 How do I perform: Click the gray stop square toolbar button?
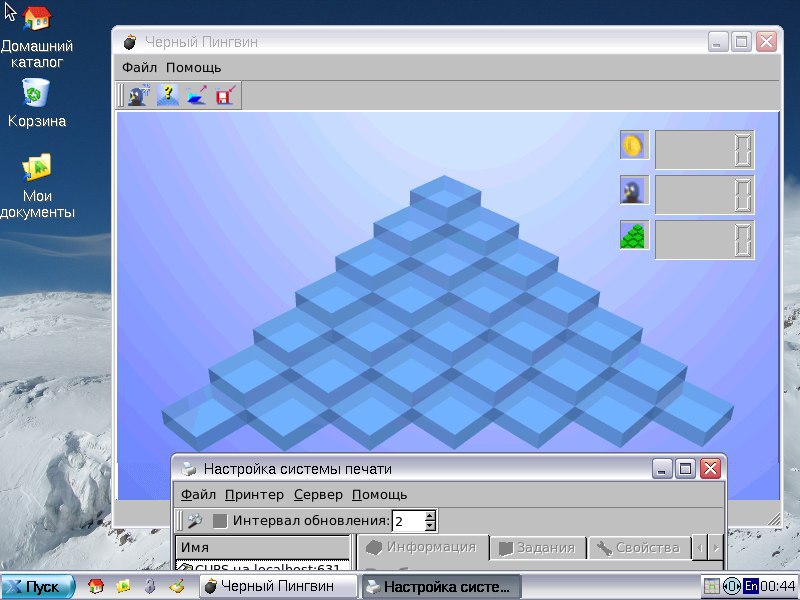pos(219,521)
